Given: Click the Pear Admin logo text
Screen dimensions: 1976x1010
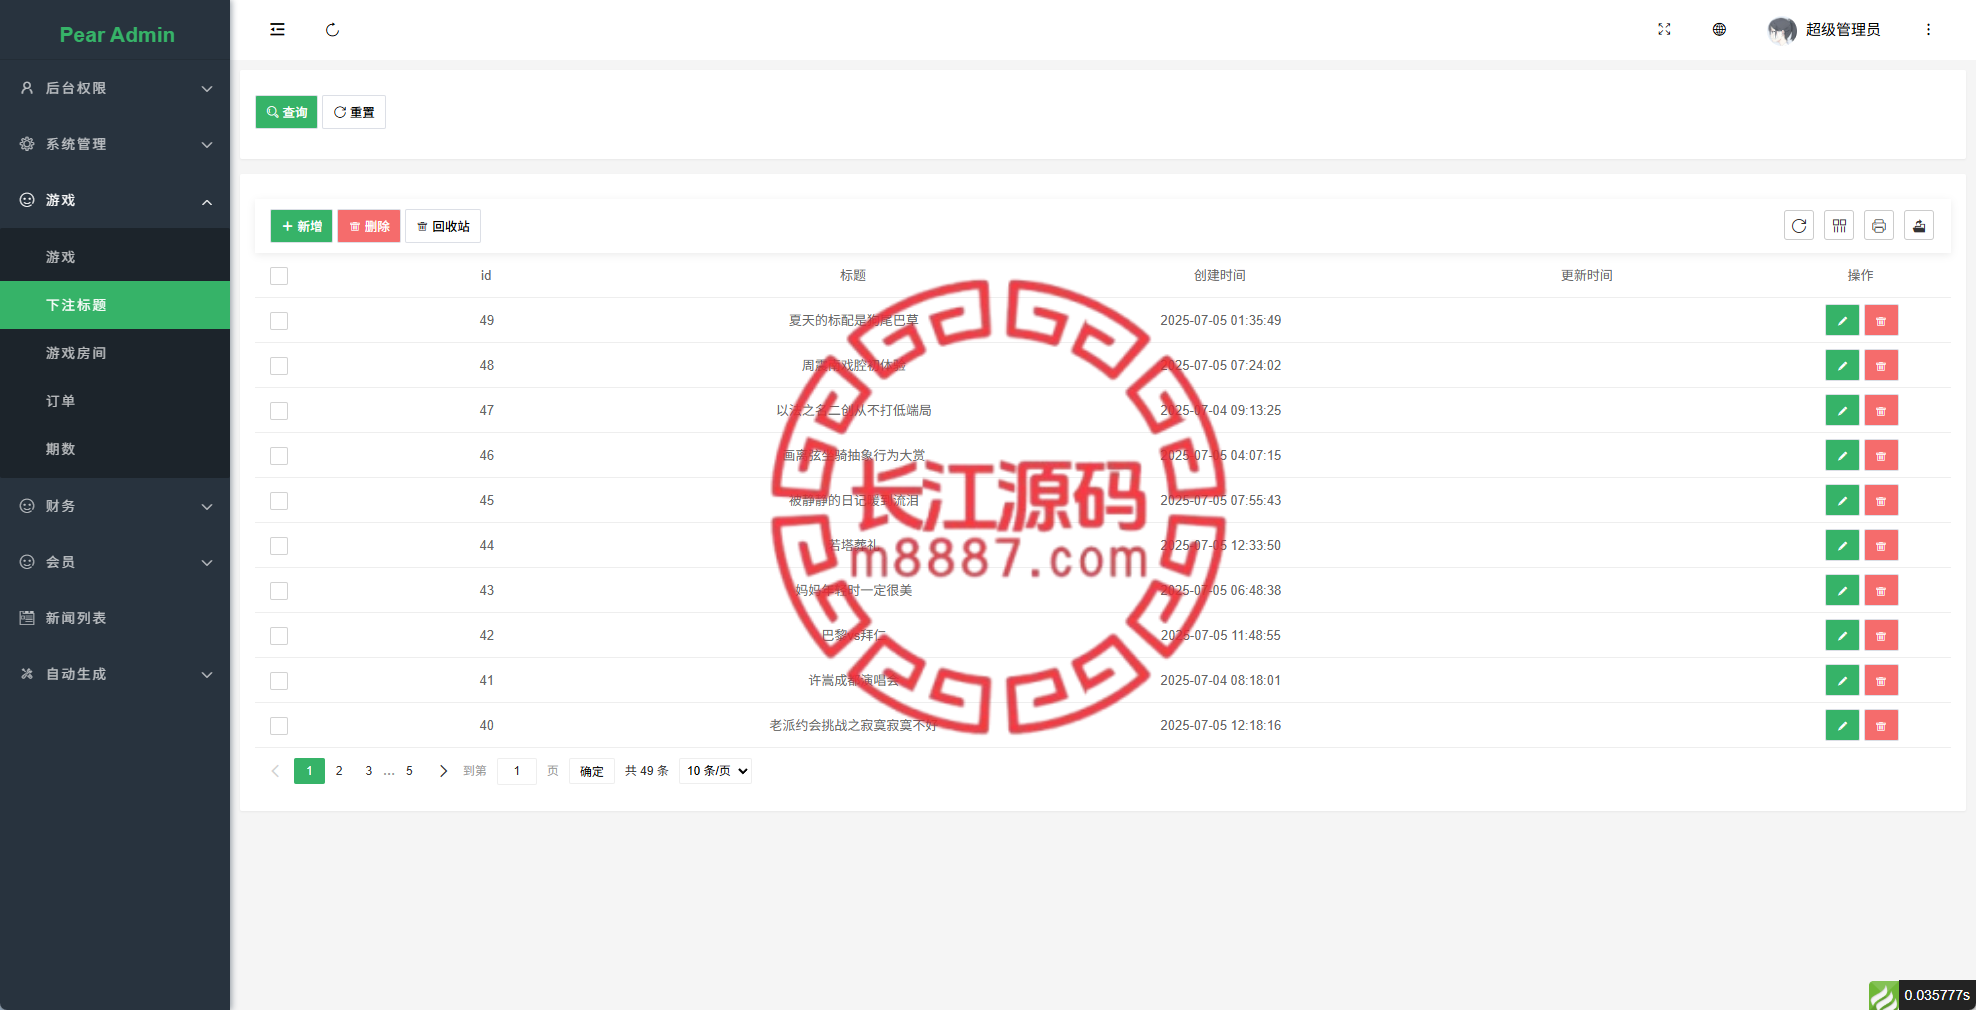Looking at the screenshot, I should (117, 35).
